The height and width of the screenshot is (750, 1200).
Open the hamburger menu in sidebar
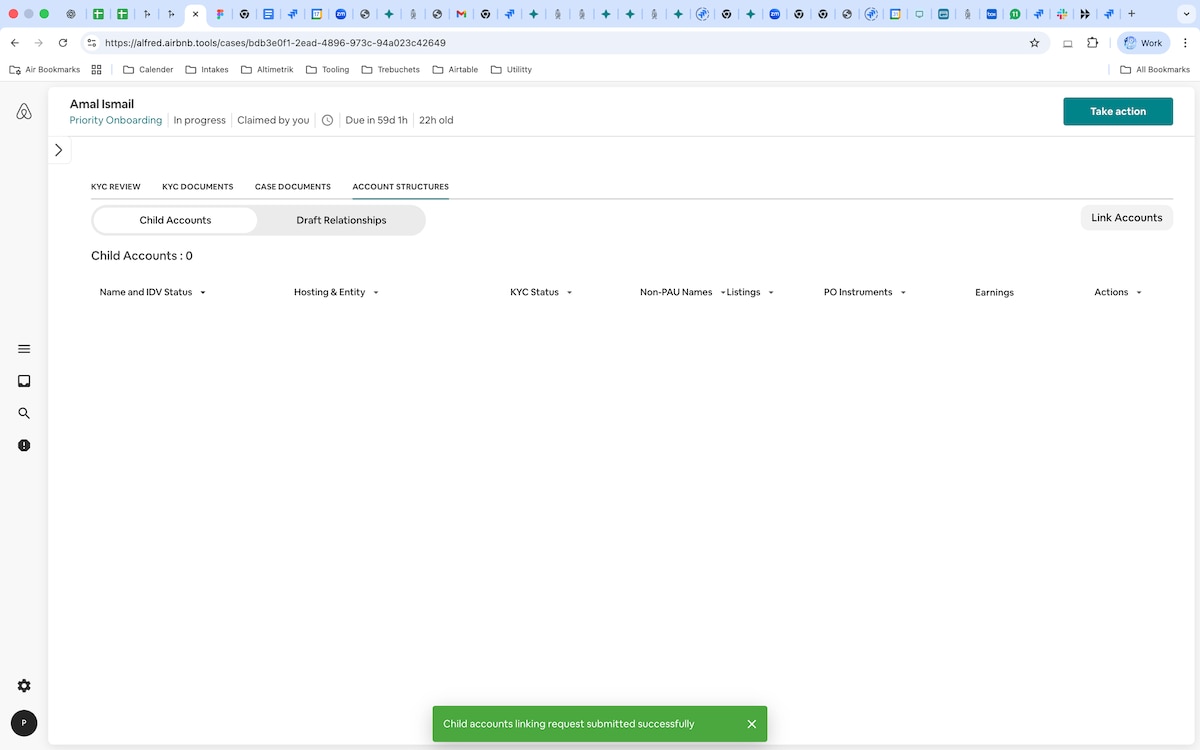[24, 349]
